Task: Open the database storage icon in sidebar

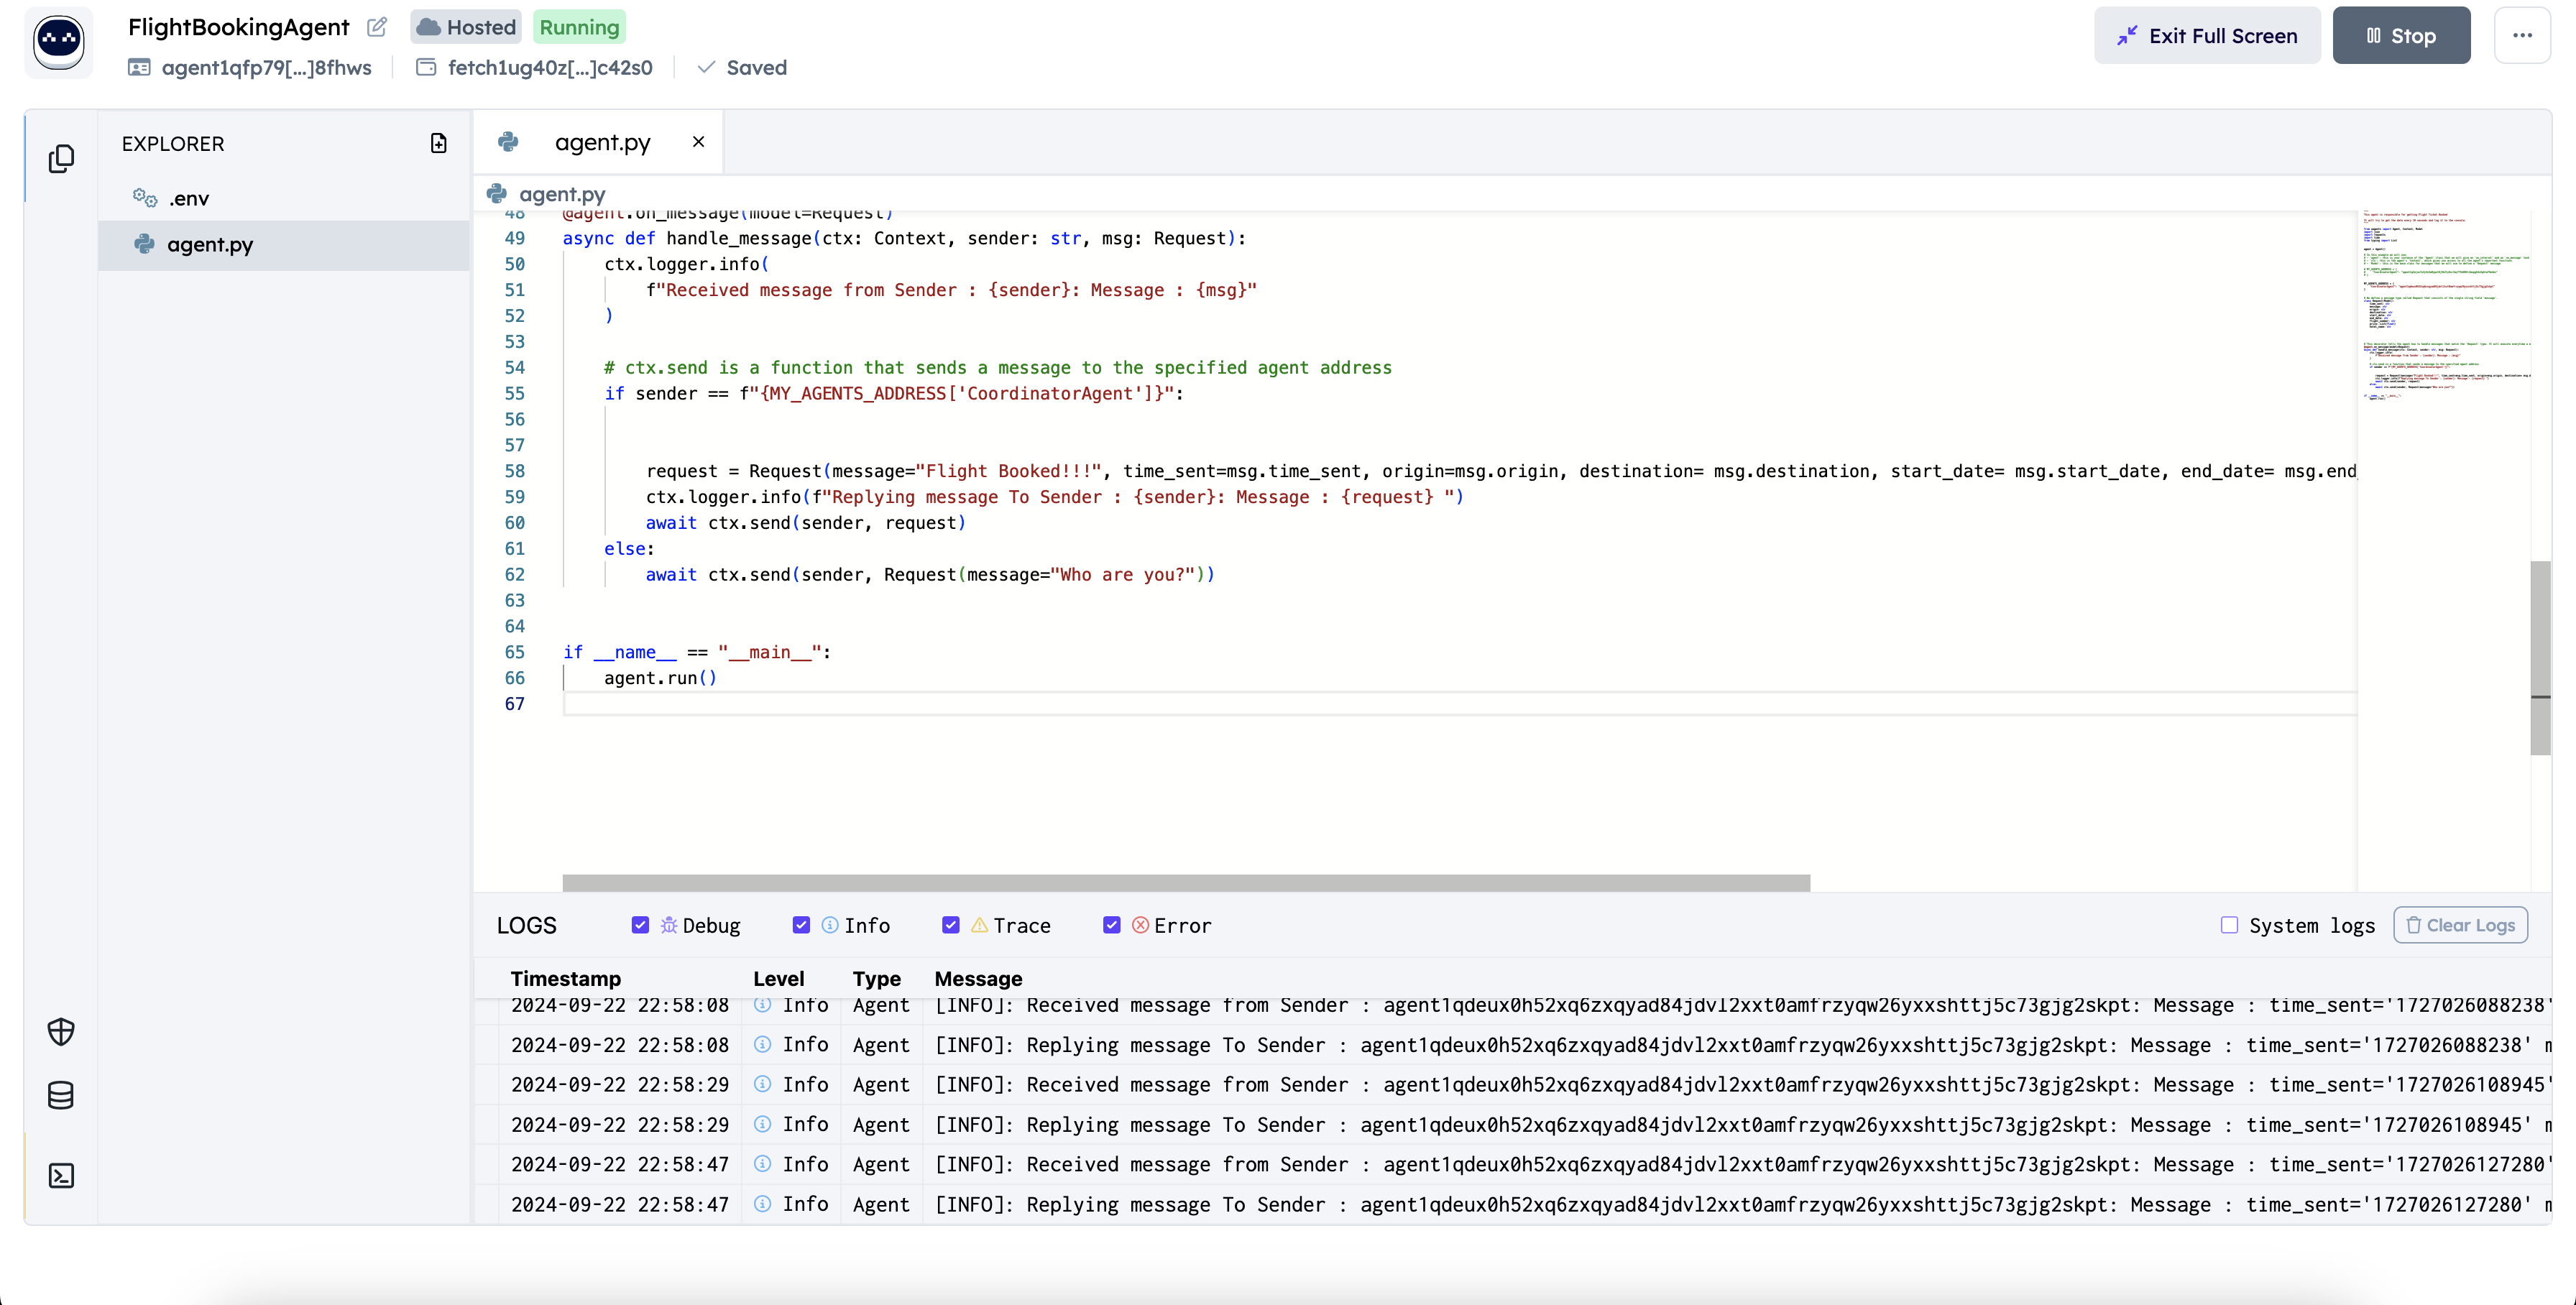Action: coord(61,1096)
